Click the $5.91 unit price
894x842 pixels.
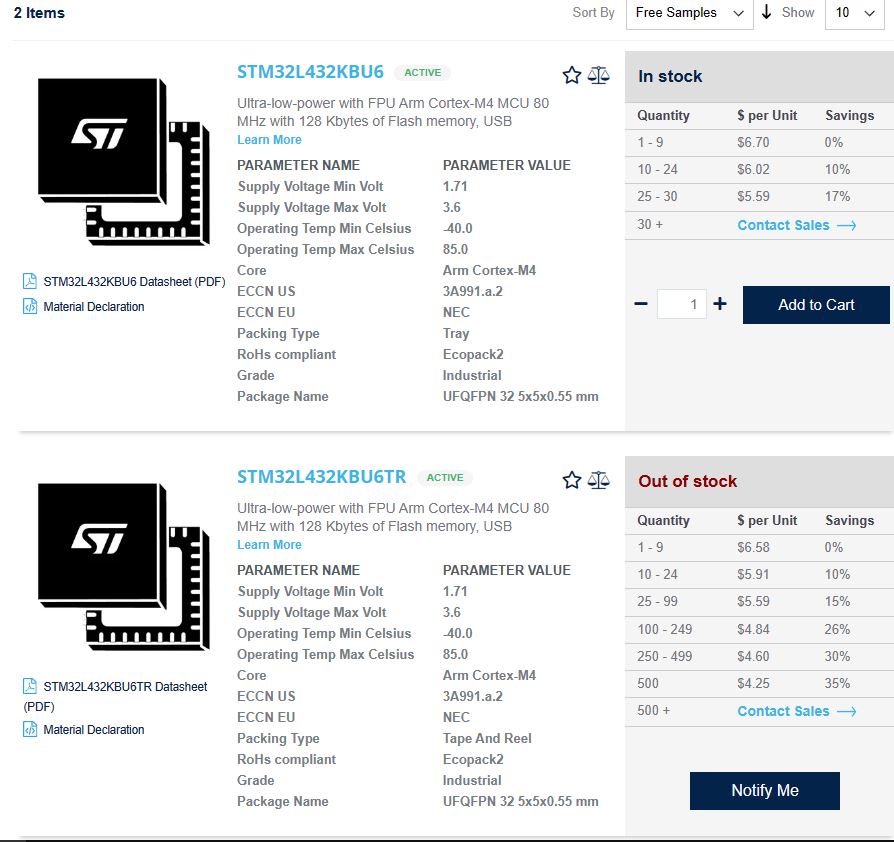click(753, 574)
